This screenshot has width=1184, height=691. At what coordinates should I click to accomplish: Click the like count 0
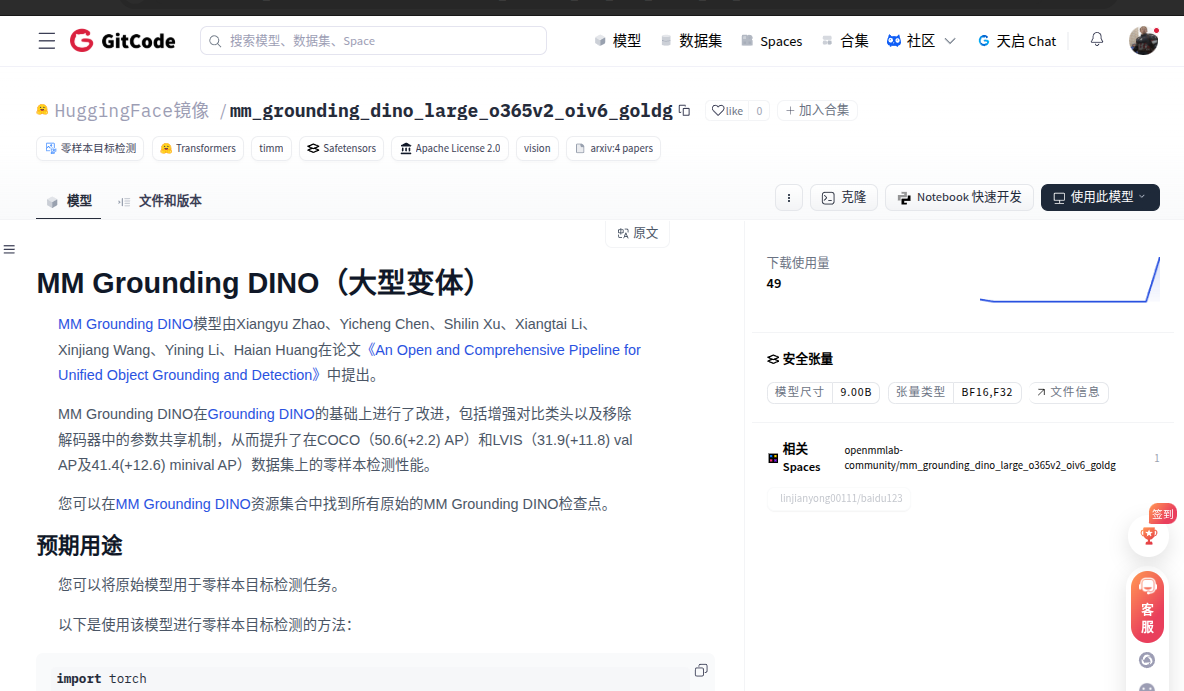pyautogui.click(x=759, y=110)
